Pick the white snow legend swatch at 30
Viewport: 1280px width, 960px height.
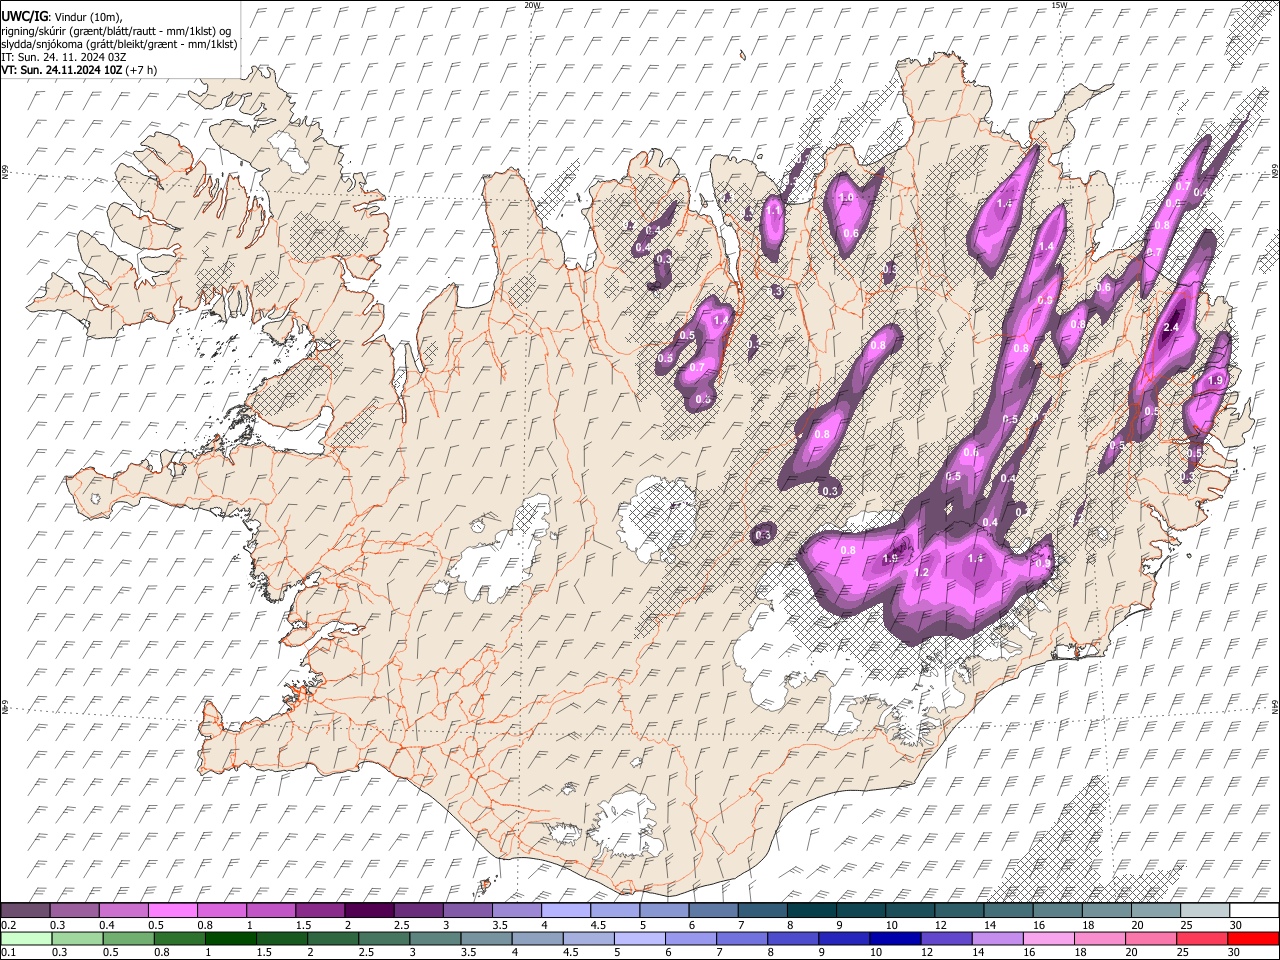[1255, 911]
